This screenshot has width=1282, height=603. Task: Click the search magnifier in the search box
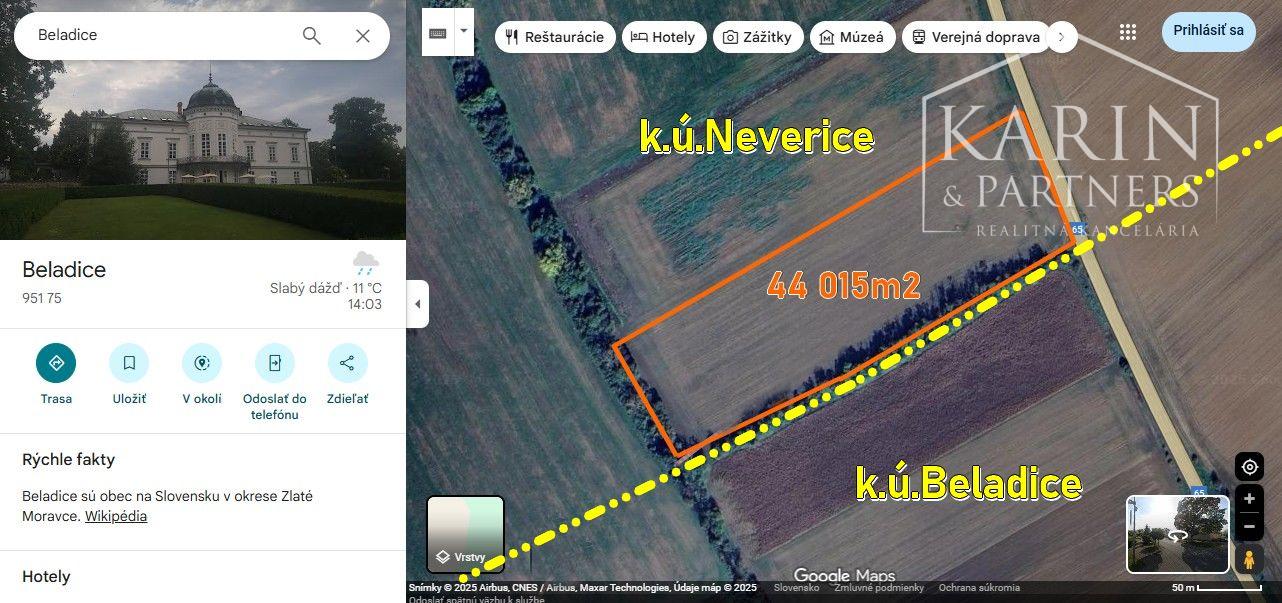(x=311, y=35)
